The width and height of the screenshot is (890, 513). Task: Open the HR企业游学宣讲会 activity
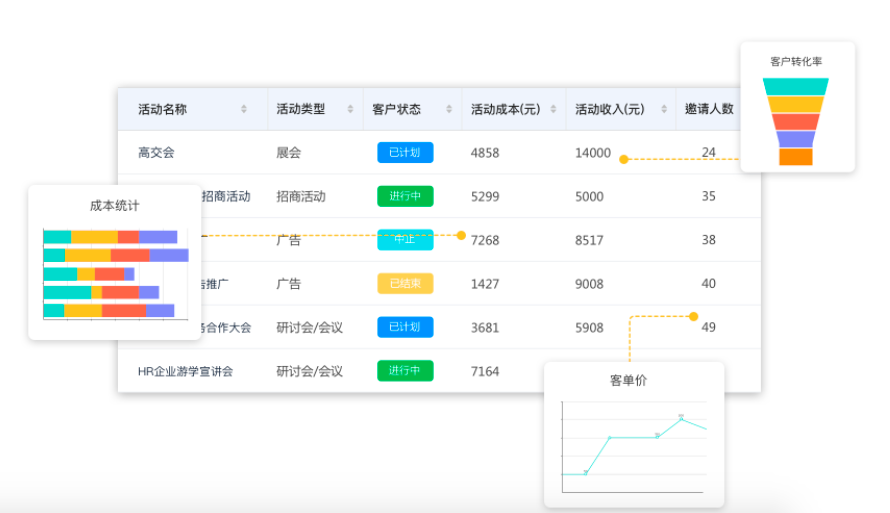(185, 371)
